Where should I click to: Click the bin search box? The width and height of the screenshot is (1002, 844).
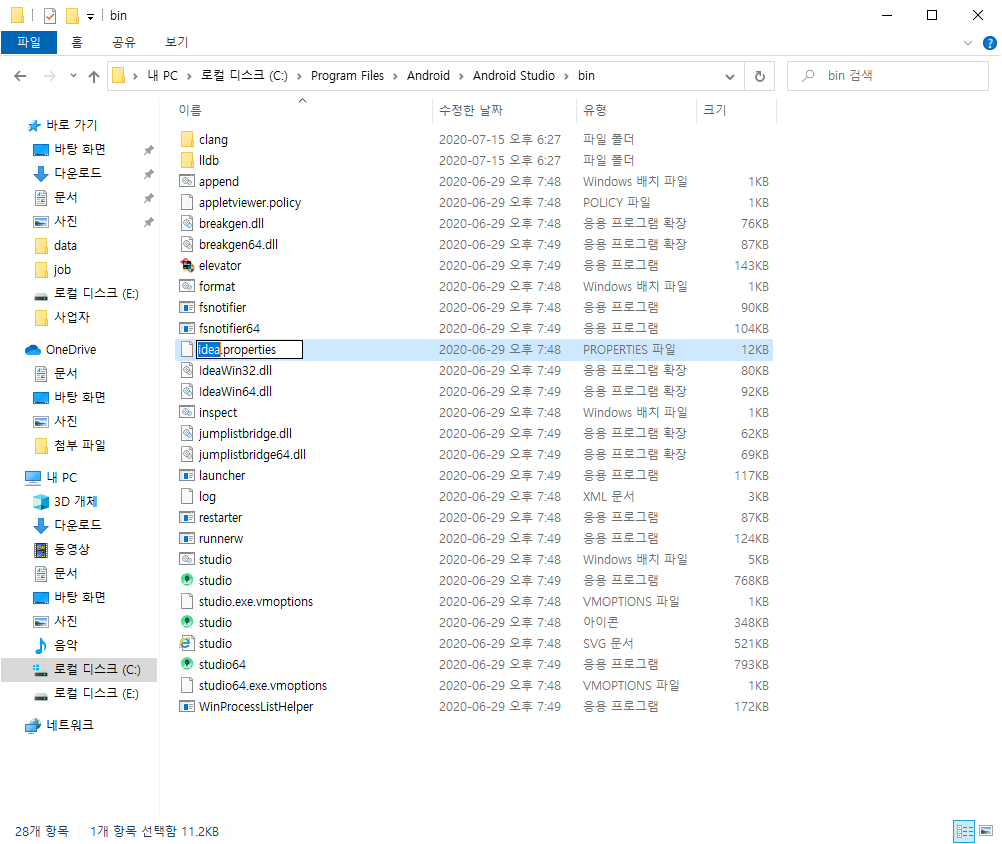(x=888, y=76)
